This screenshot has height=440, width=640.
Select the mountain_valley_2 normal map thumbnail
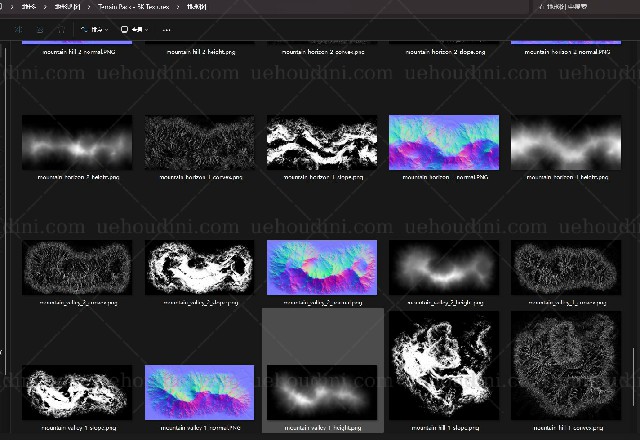(x=322, y=267)
